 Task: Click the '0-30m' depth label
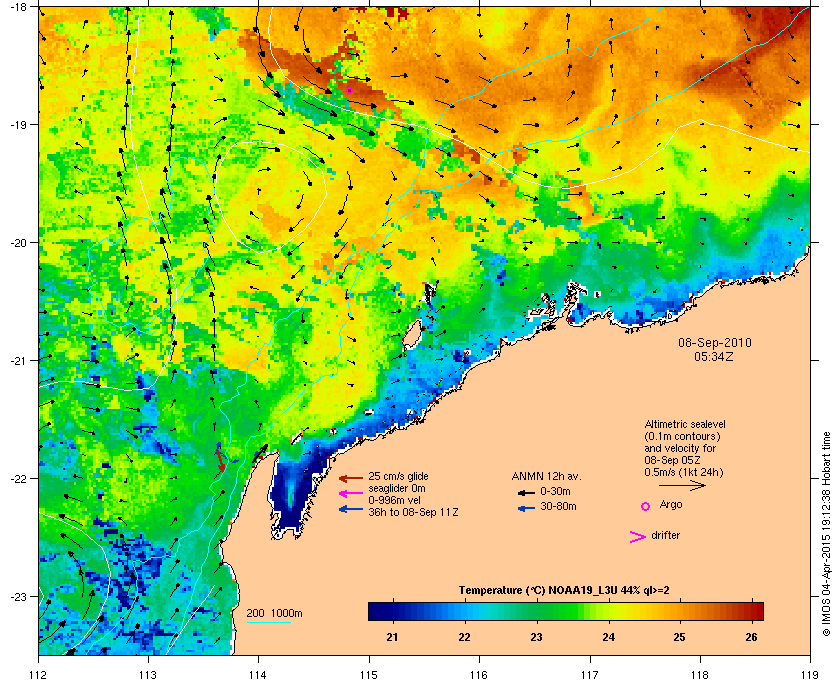[x=555, y=491]
